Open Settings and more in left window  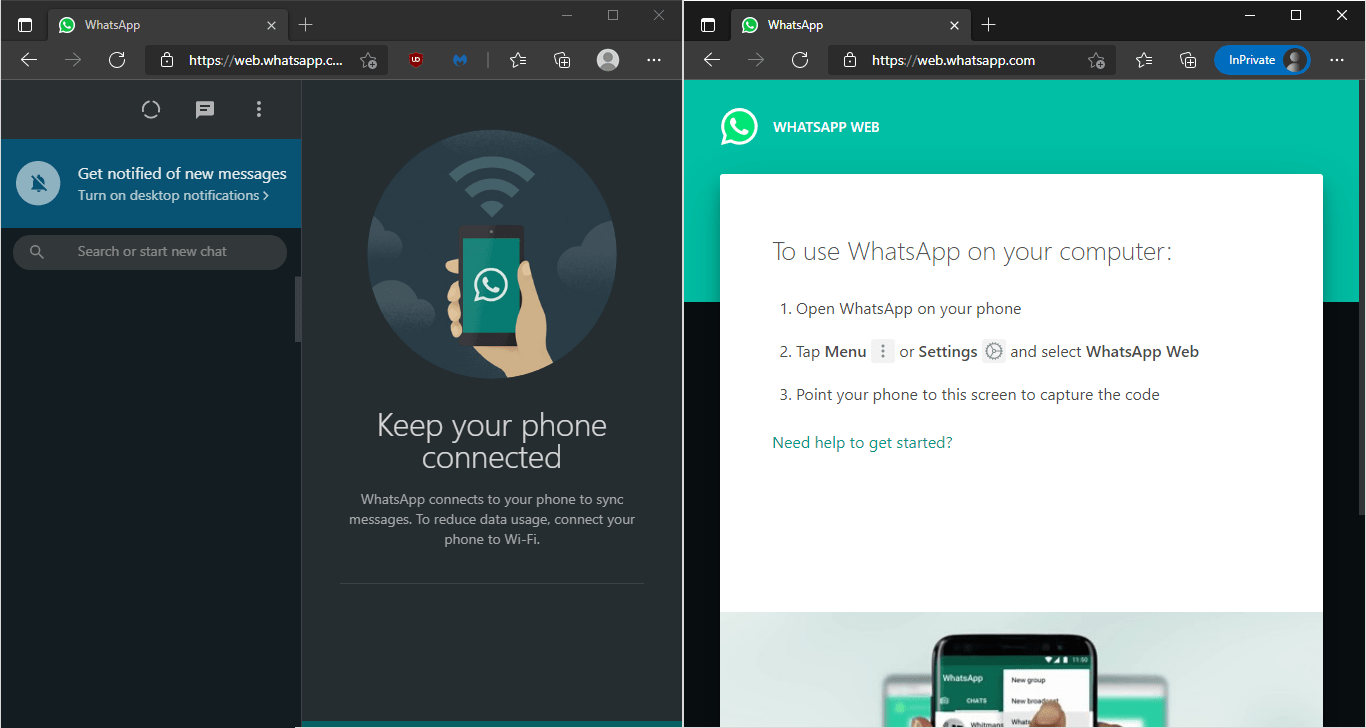(654, 60)
